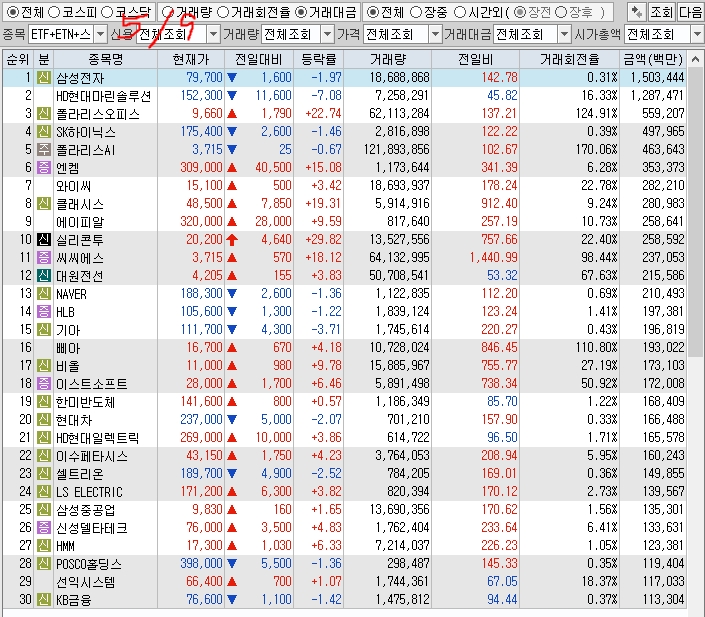705x617 pixels.
Task: Click the 주 badge beside 폴라리스AI
Action: click(x=44, y=149)
